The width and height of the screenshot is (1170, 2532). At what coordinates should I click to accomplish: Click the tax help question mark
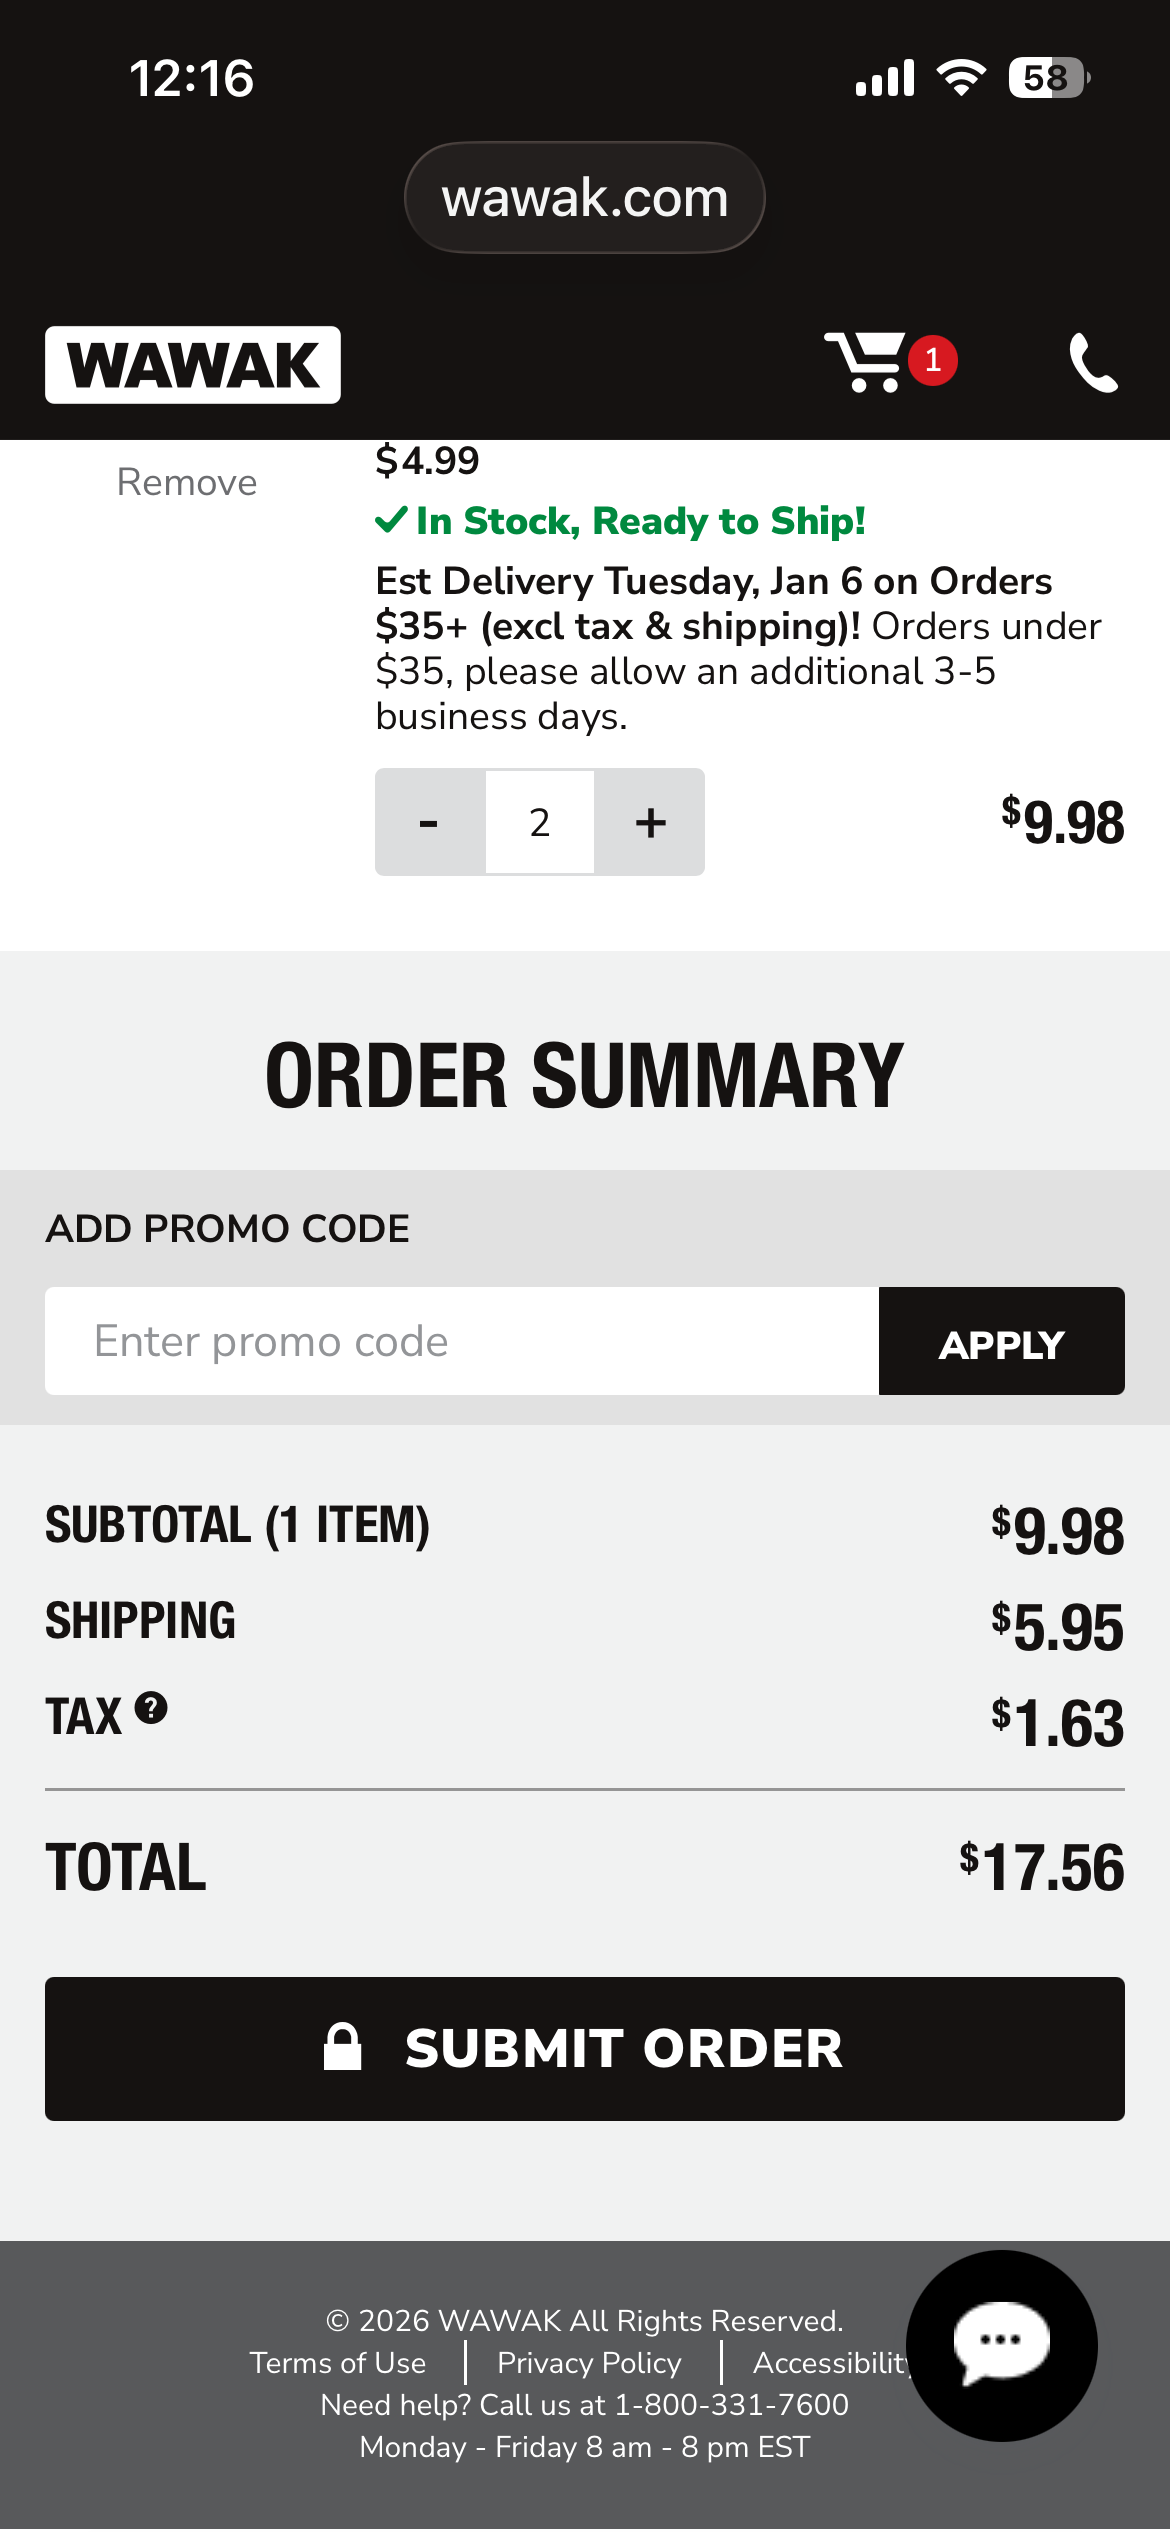pos(151,1708)
